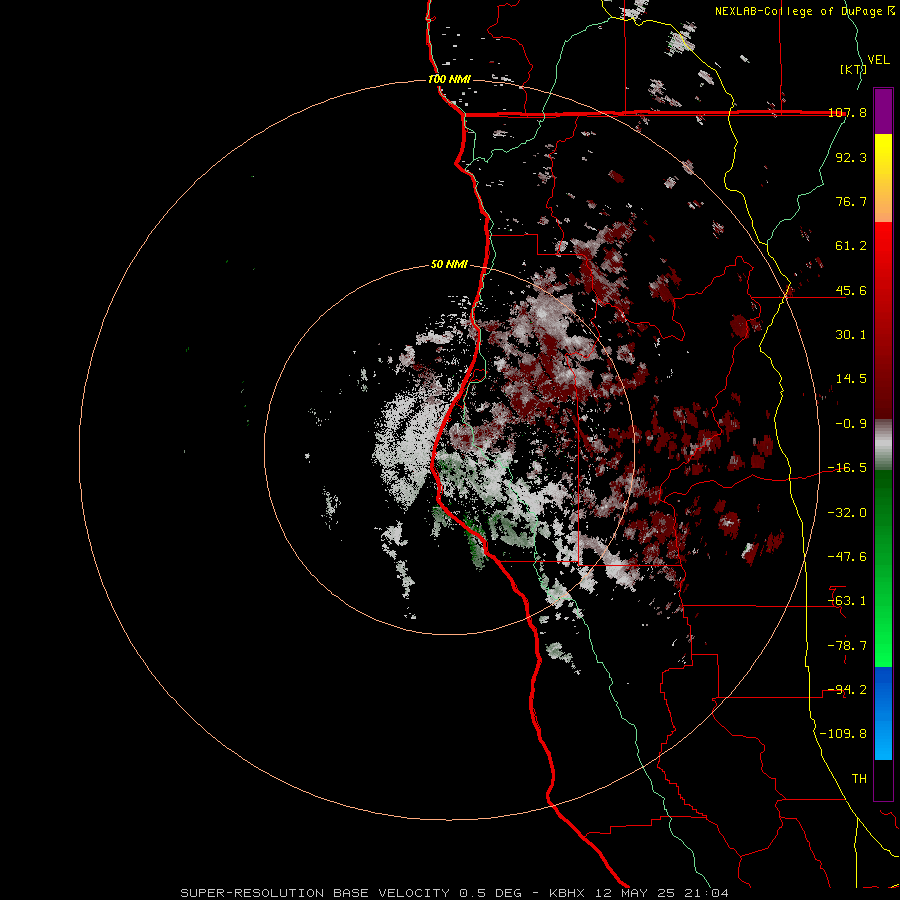900x900 pixels.
Task: Pick the yellow-orange segment of the color bar
Action: 883,178
